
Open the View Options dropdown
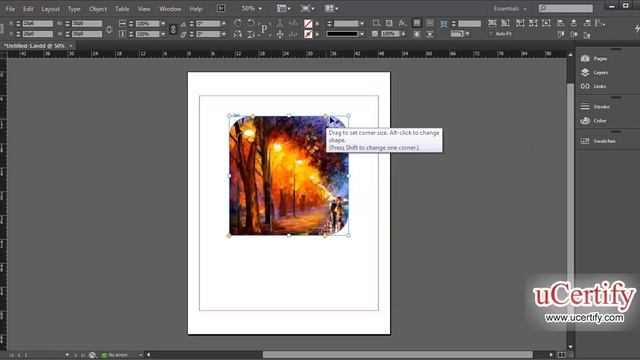point(284,8)
